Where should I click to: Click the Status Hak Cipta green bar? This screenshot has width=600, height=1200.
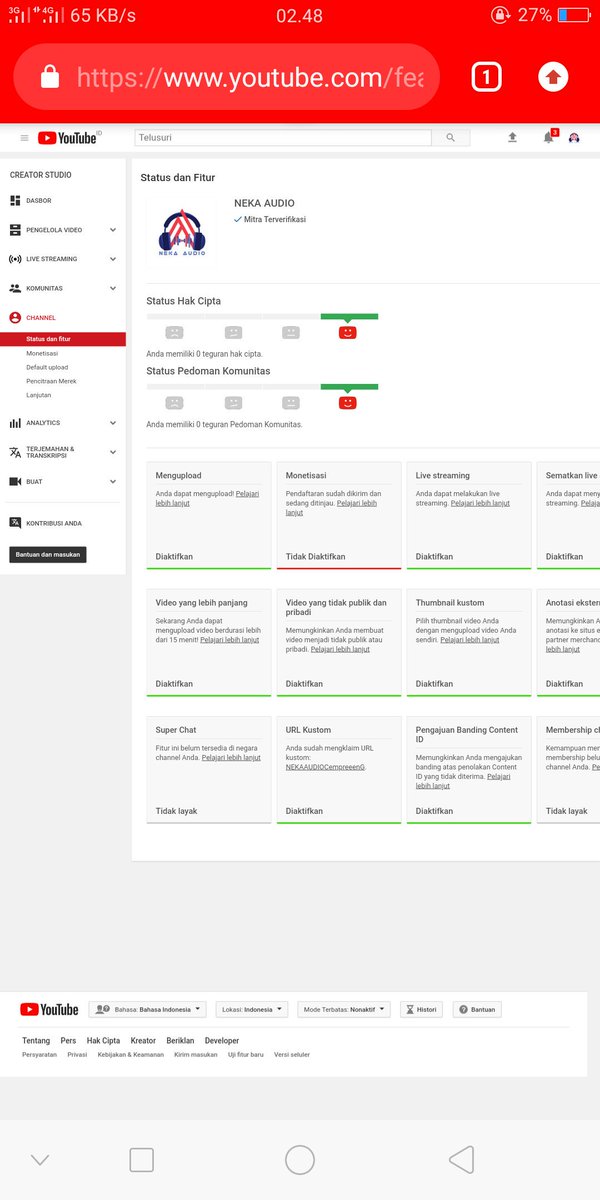point(349,316)
